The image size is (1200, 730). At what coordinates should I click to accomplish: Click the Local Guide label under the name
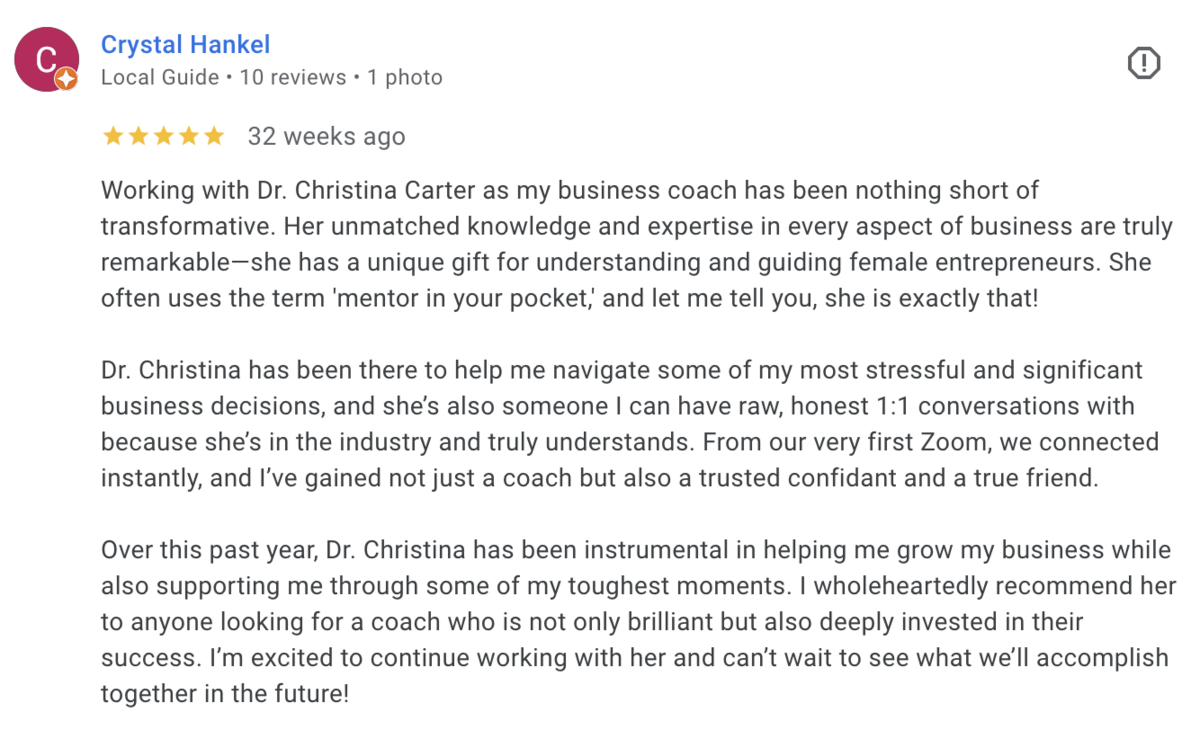coord(160,77)
